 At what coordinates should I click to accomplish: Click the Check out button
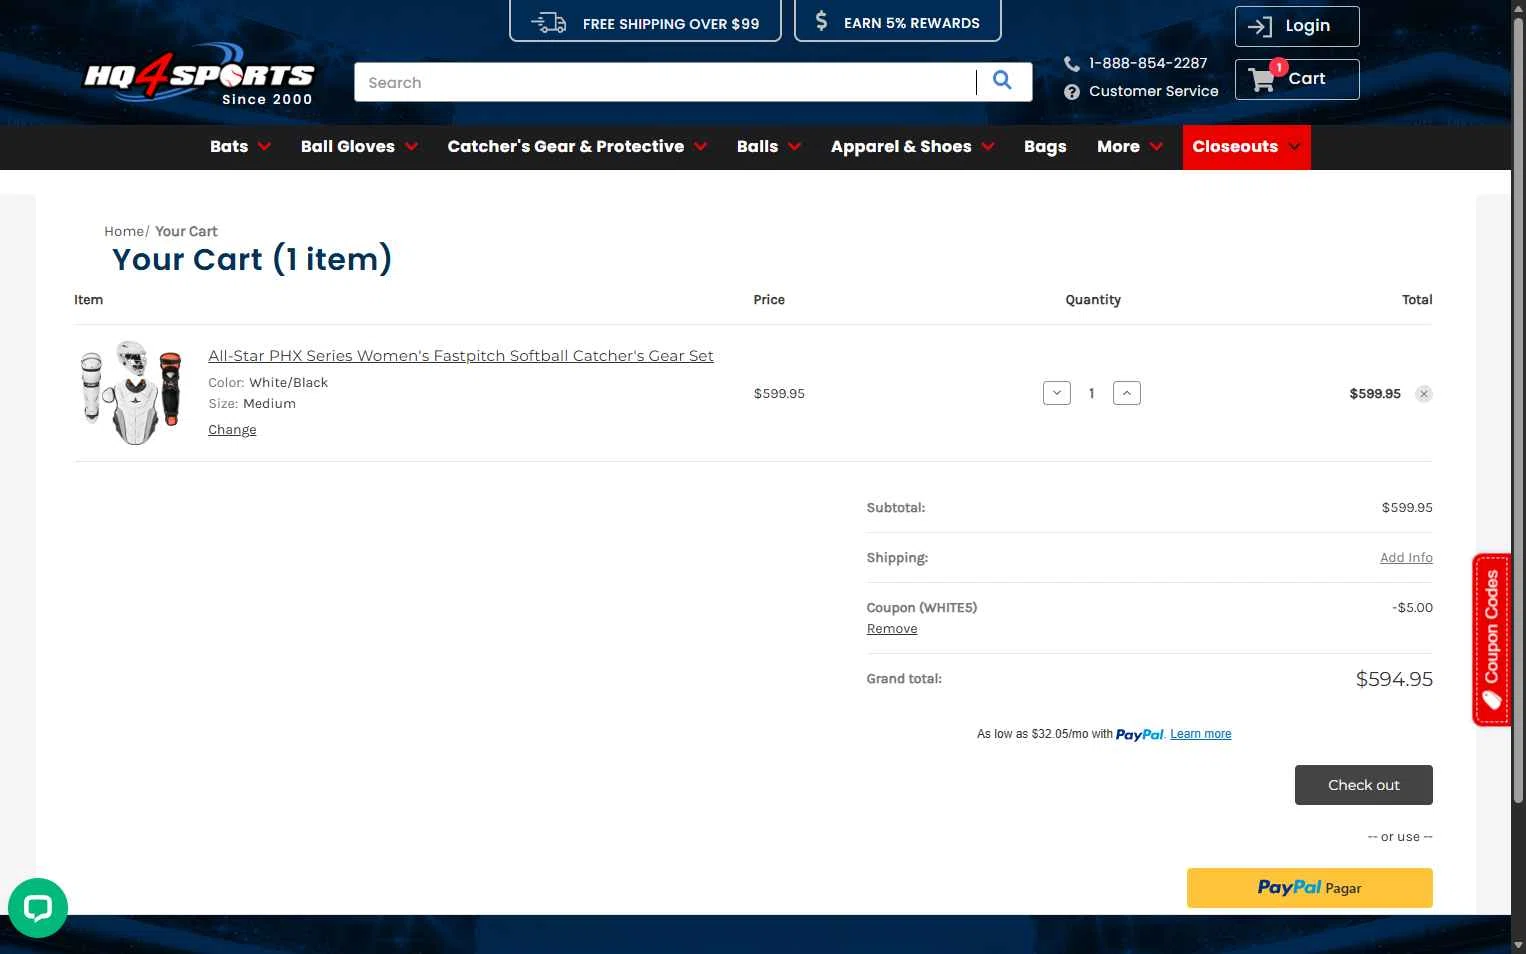1363,785
